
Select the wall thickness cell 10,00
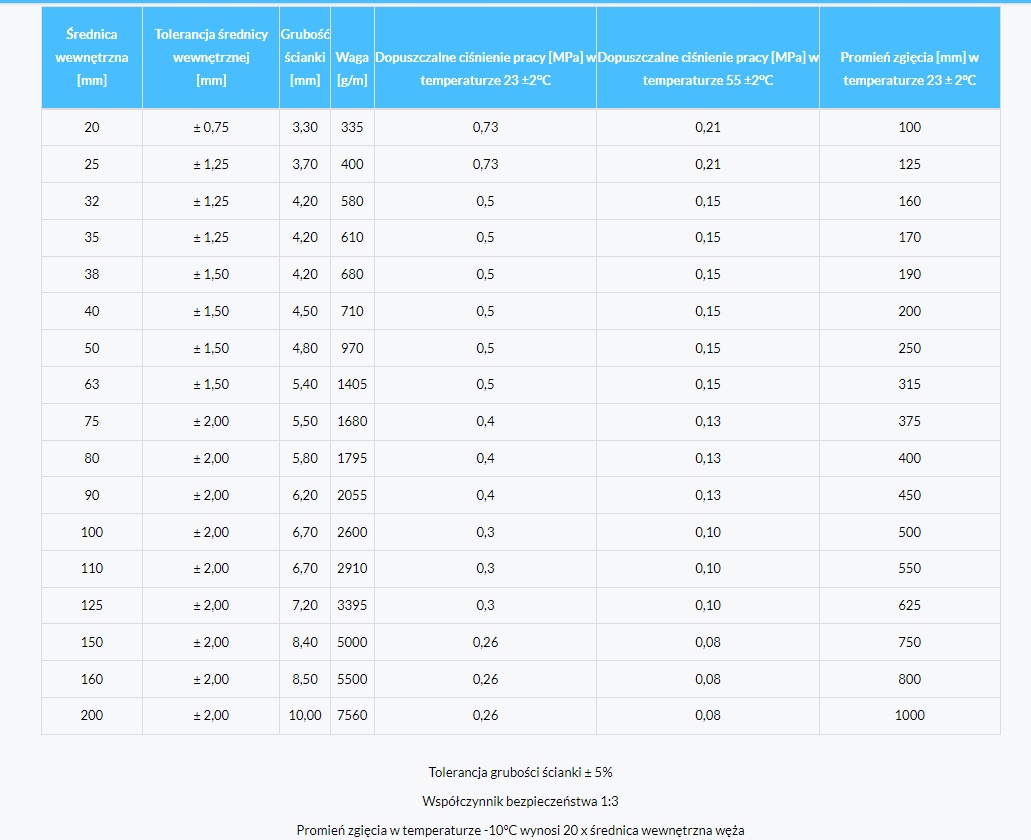pyautogui.click(x=305, y=715)
